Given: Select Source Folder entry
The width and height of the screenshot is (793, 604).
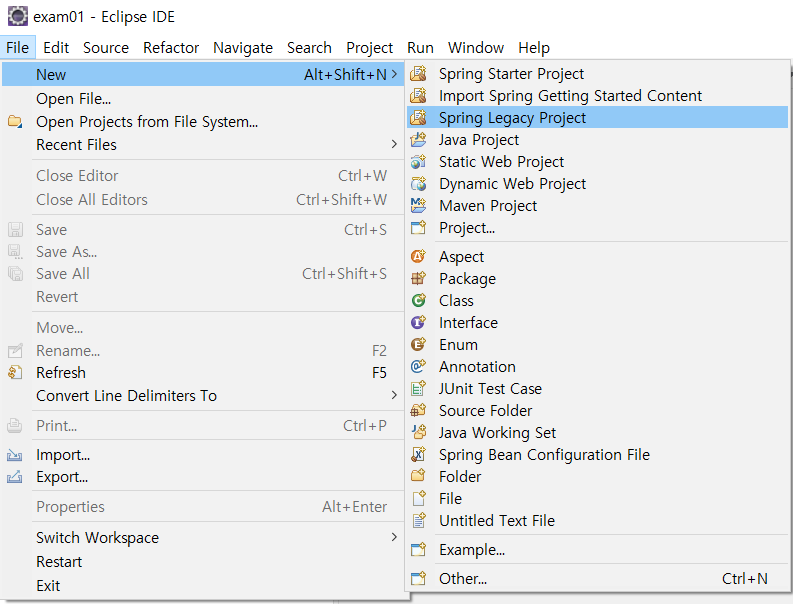Looking at the screenshot, I should [597, 410].
